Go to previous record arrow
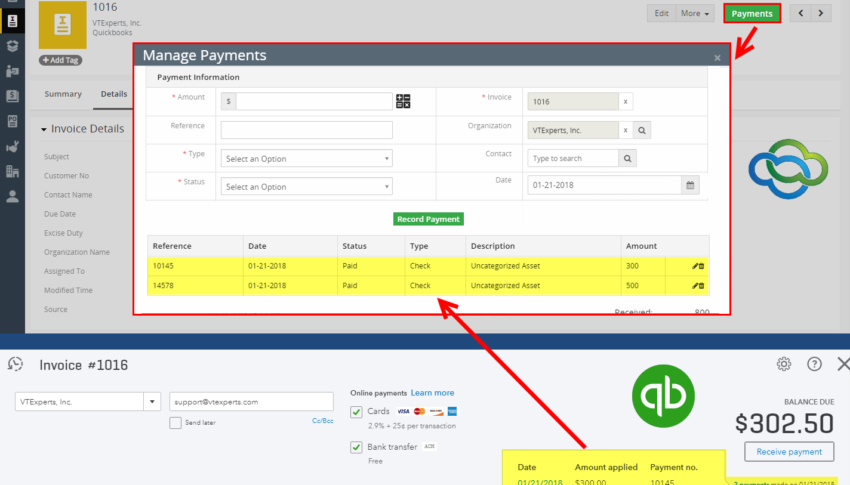Image resolution: width=850 pixels, height=485 pixels. click(801, 14)
